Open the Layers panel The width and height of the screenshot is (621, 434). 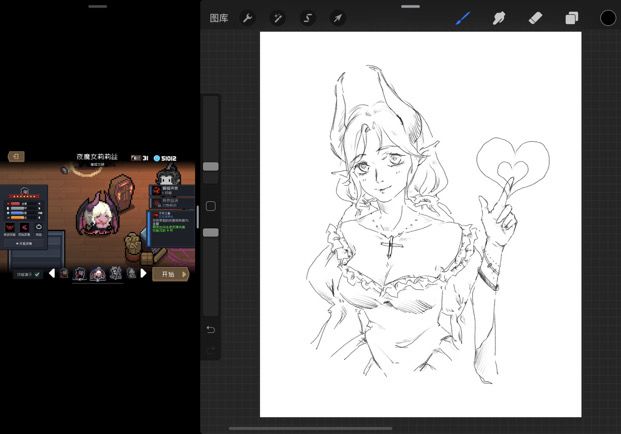571,18
